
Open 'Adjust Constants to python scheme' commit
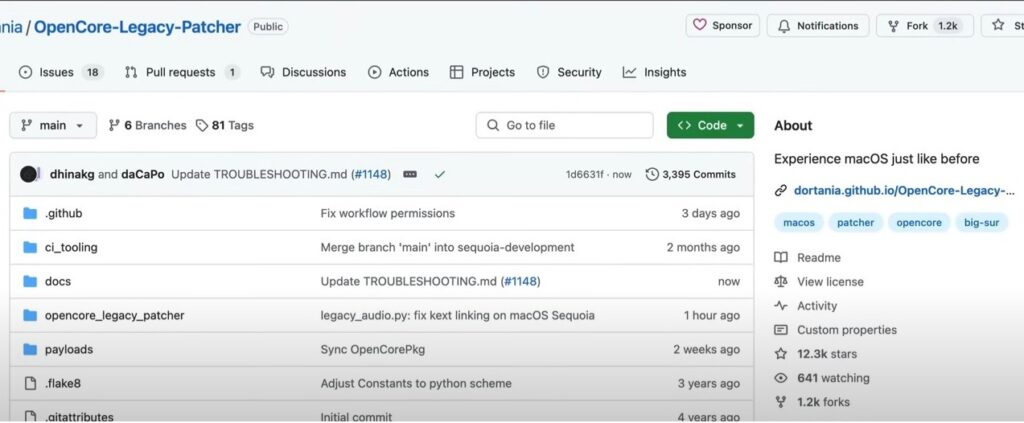pos(416,383)
